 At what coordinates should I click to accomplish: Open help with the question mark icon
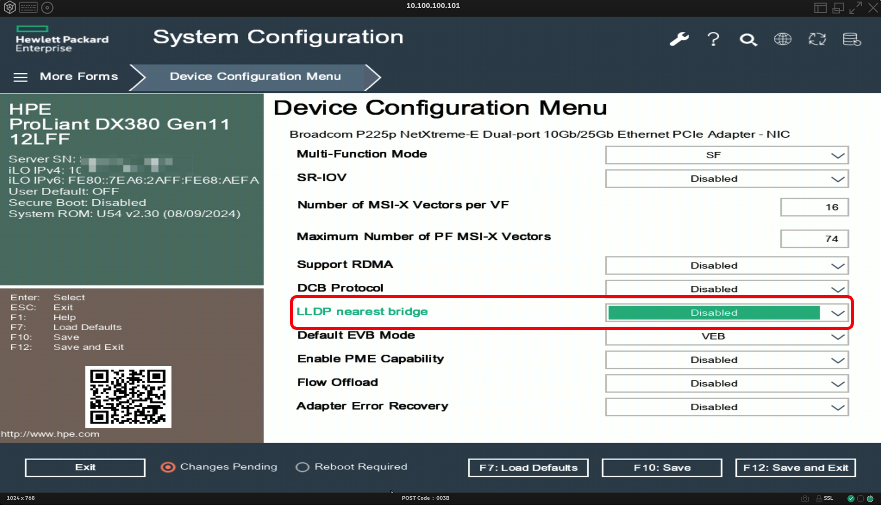coord(714,39)
